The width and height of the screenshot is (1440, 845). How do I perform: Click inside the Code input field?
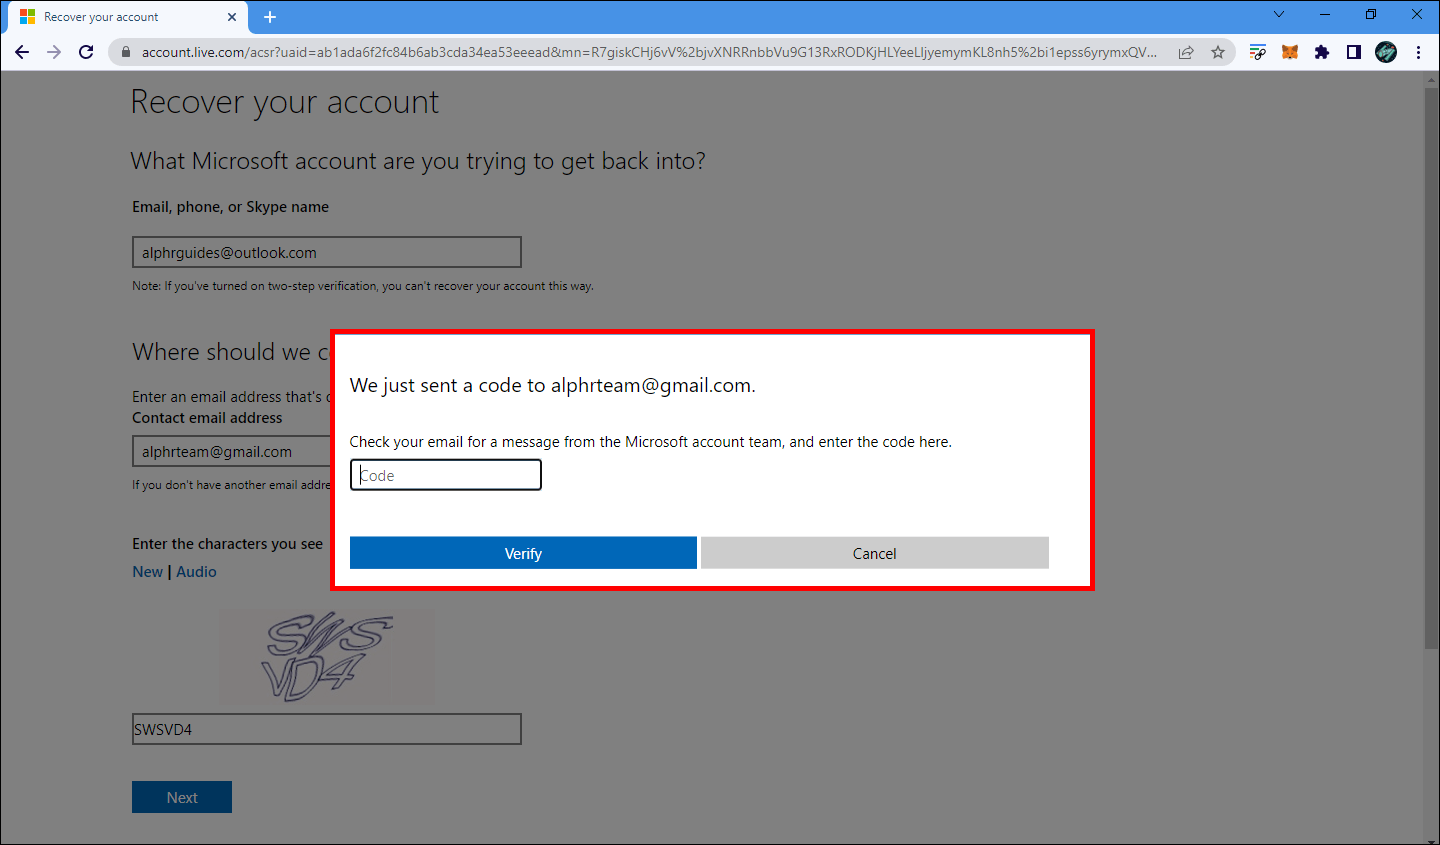(x=445, y=474)
